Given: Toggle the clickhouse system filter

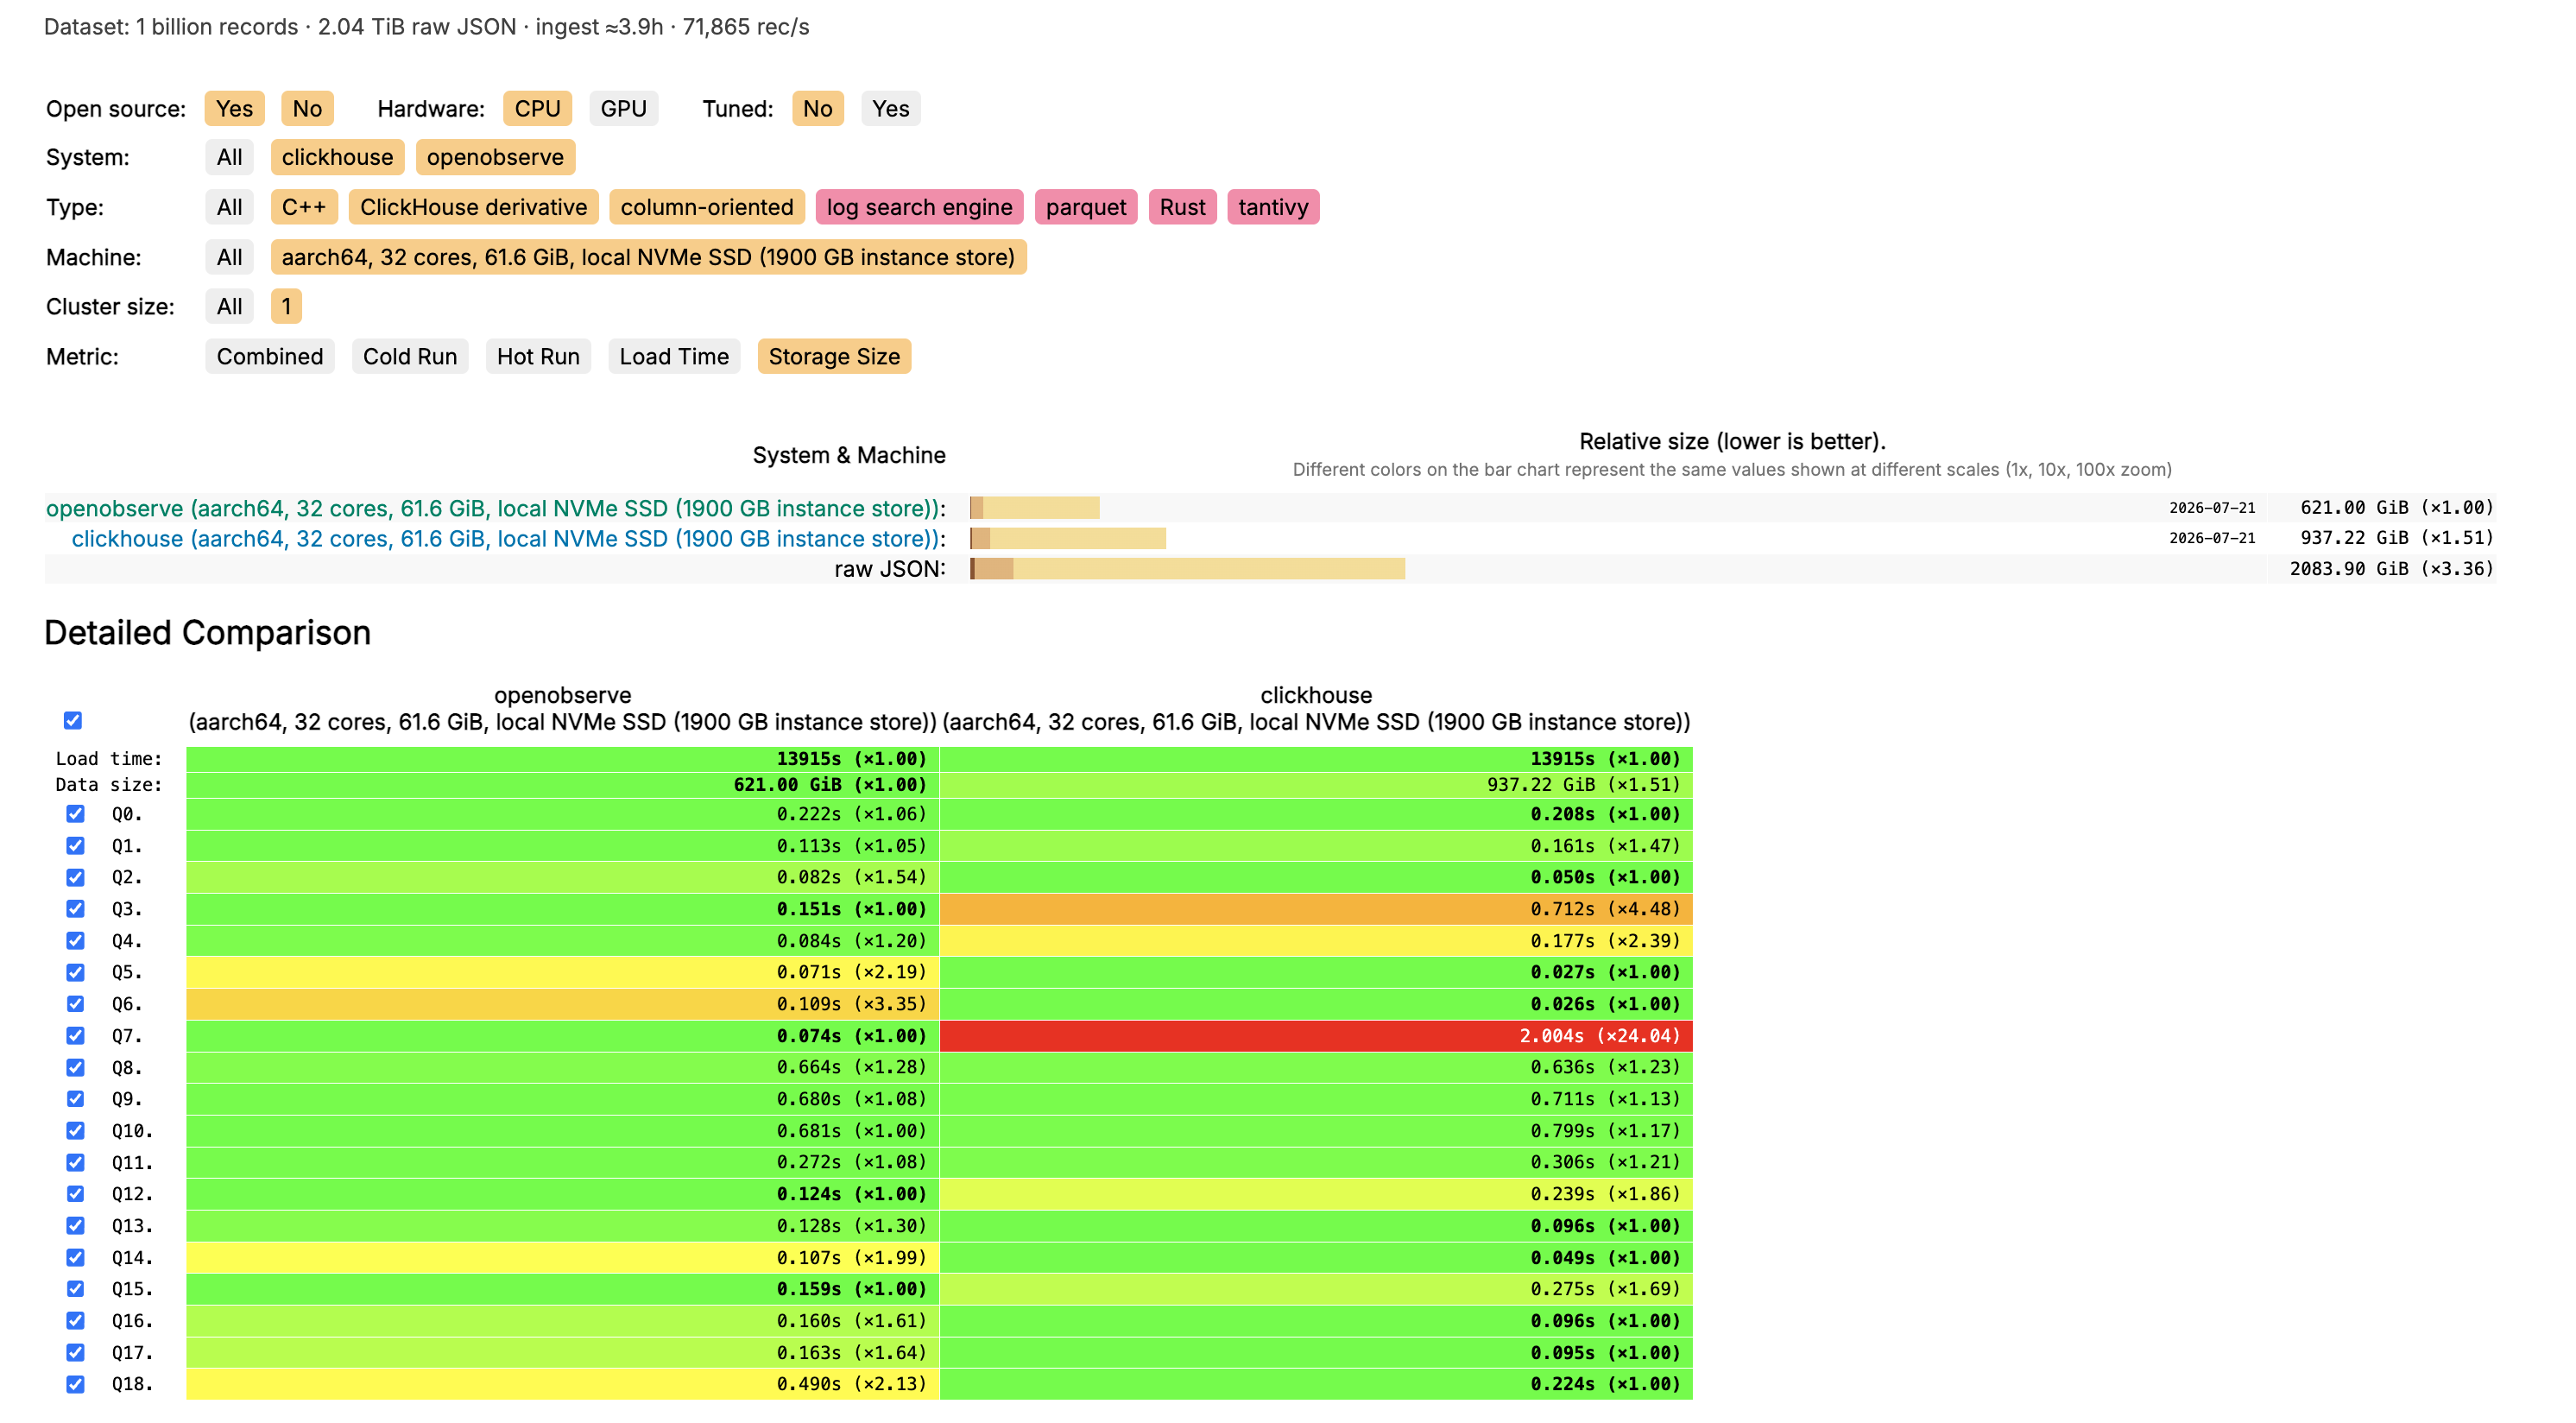Looking at the screenshot, I should pyautogui.click(x=338, y=158).
